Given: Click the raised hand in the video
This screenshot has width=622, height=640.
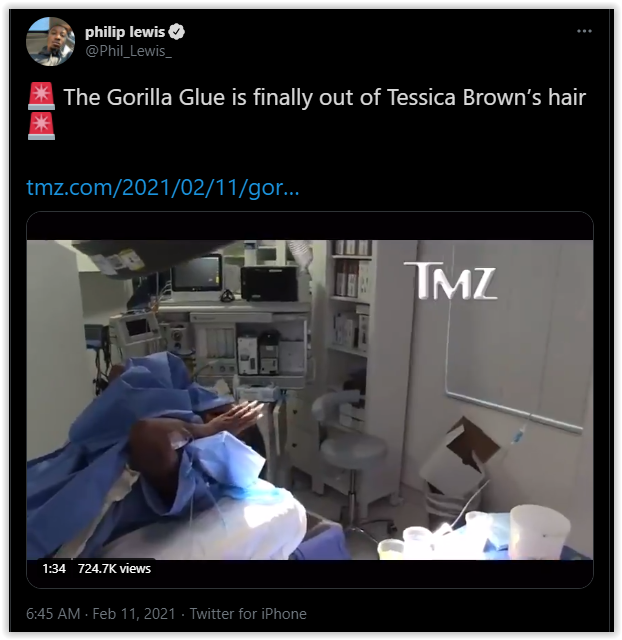Looking at the screenshot, I should pos(241,416).
